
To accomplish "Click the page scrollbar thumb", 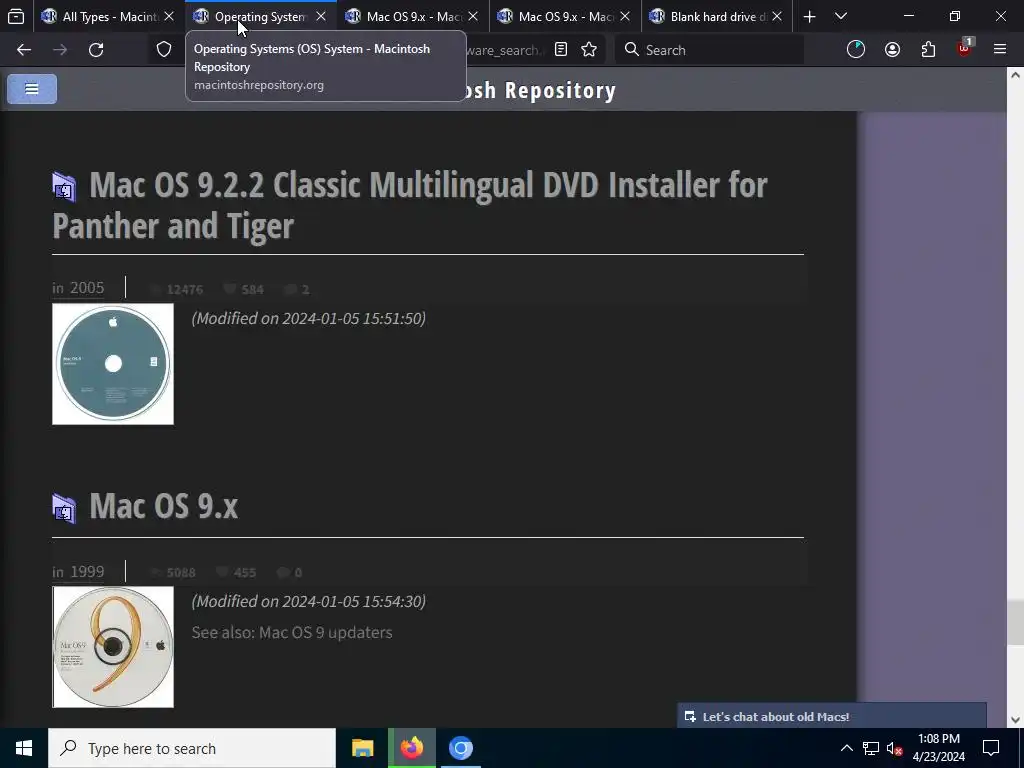I will pos(1015,622).
